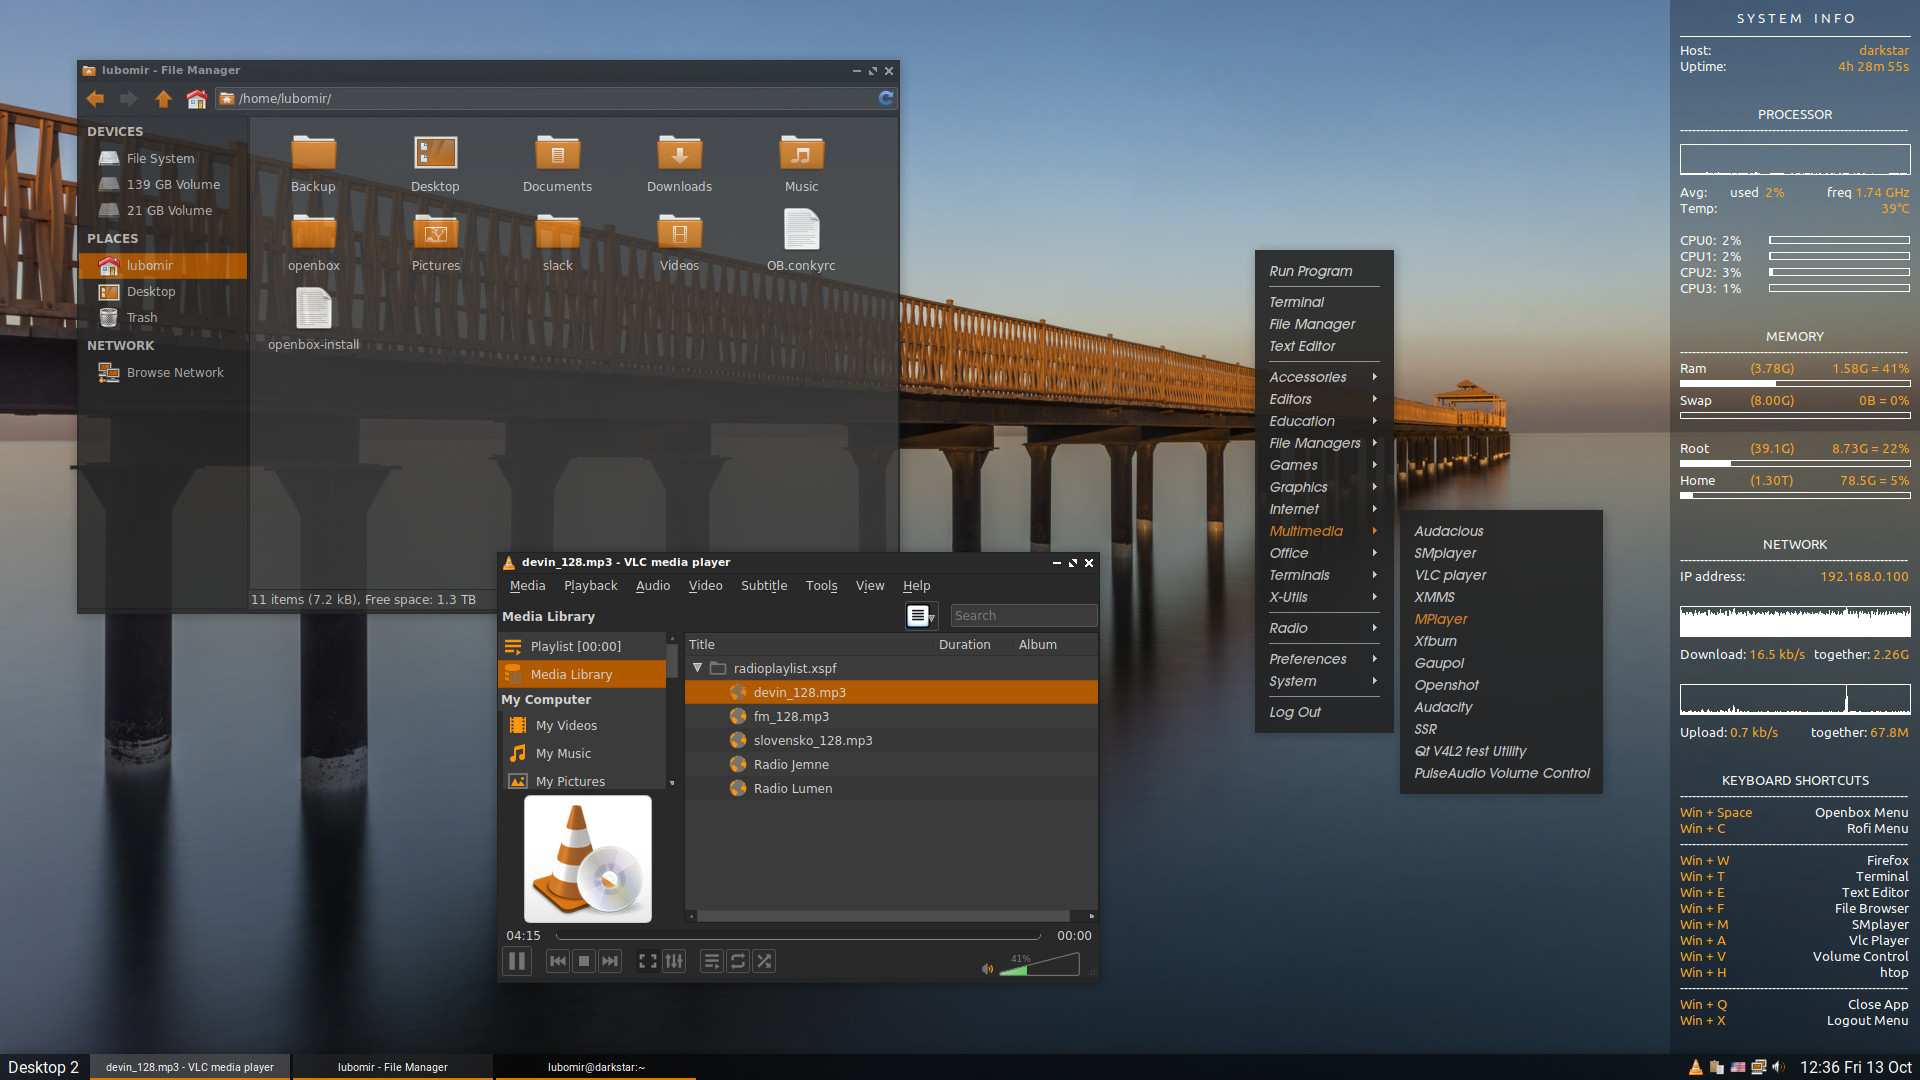Select the OB.conkyrc file
The image size is (1920, 1080).
pos(801,242)
